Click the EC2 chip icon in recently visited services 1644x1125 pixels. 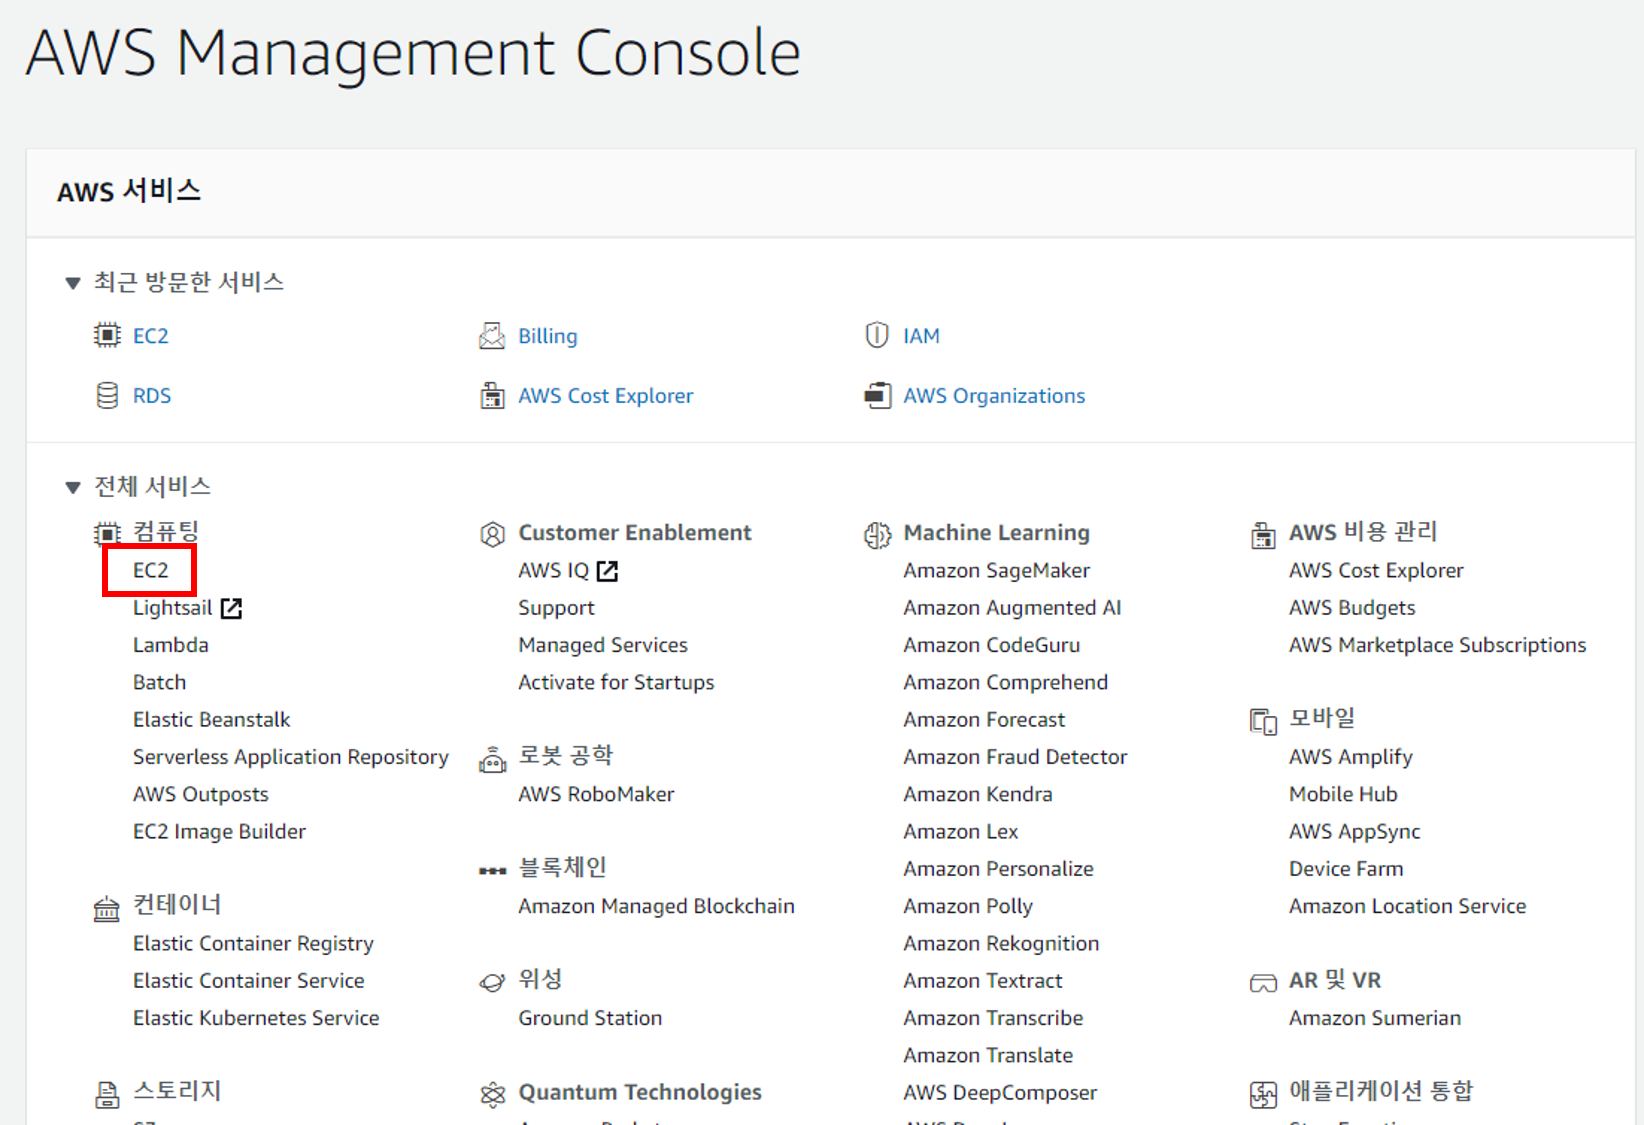pos(107,336)
